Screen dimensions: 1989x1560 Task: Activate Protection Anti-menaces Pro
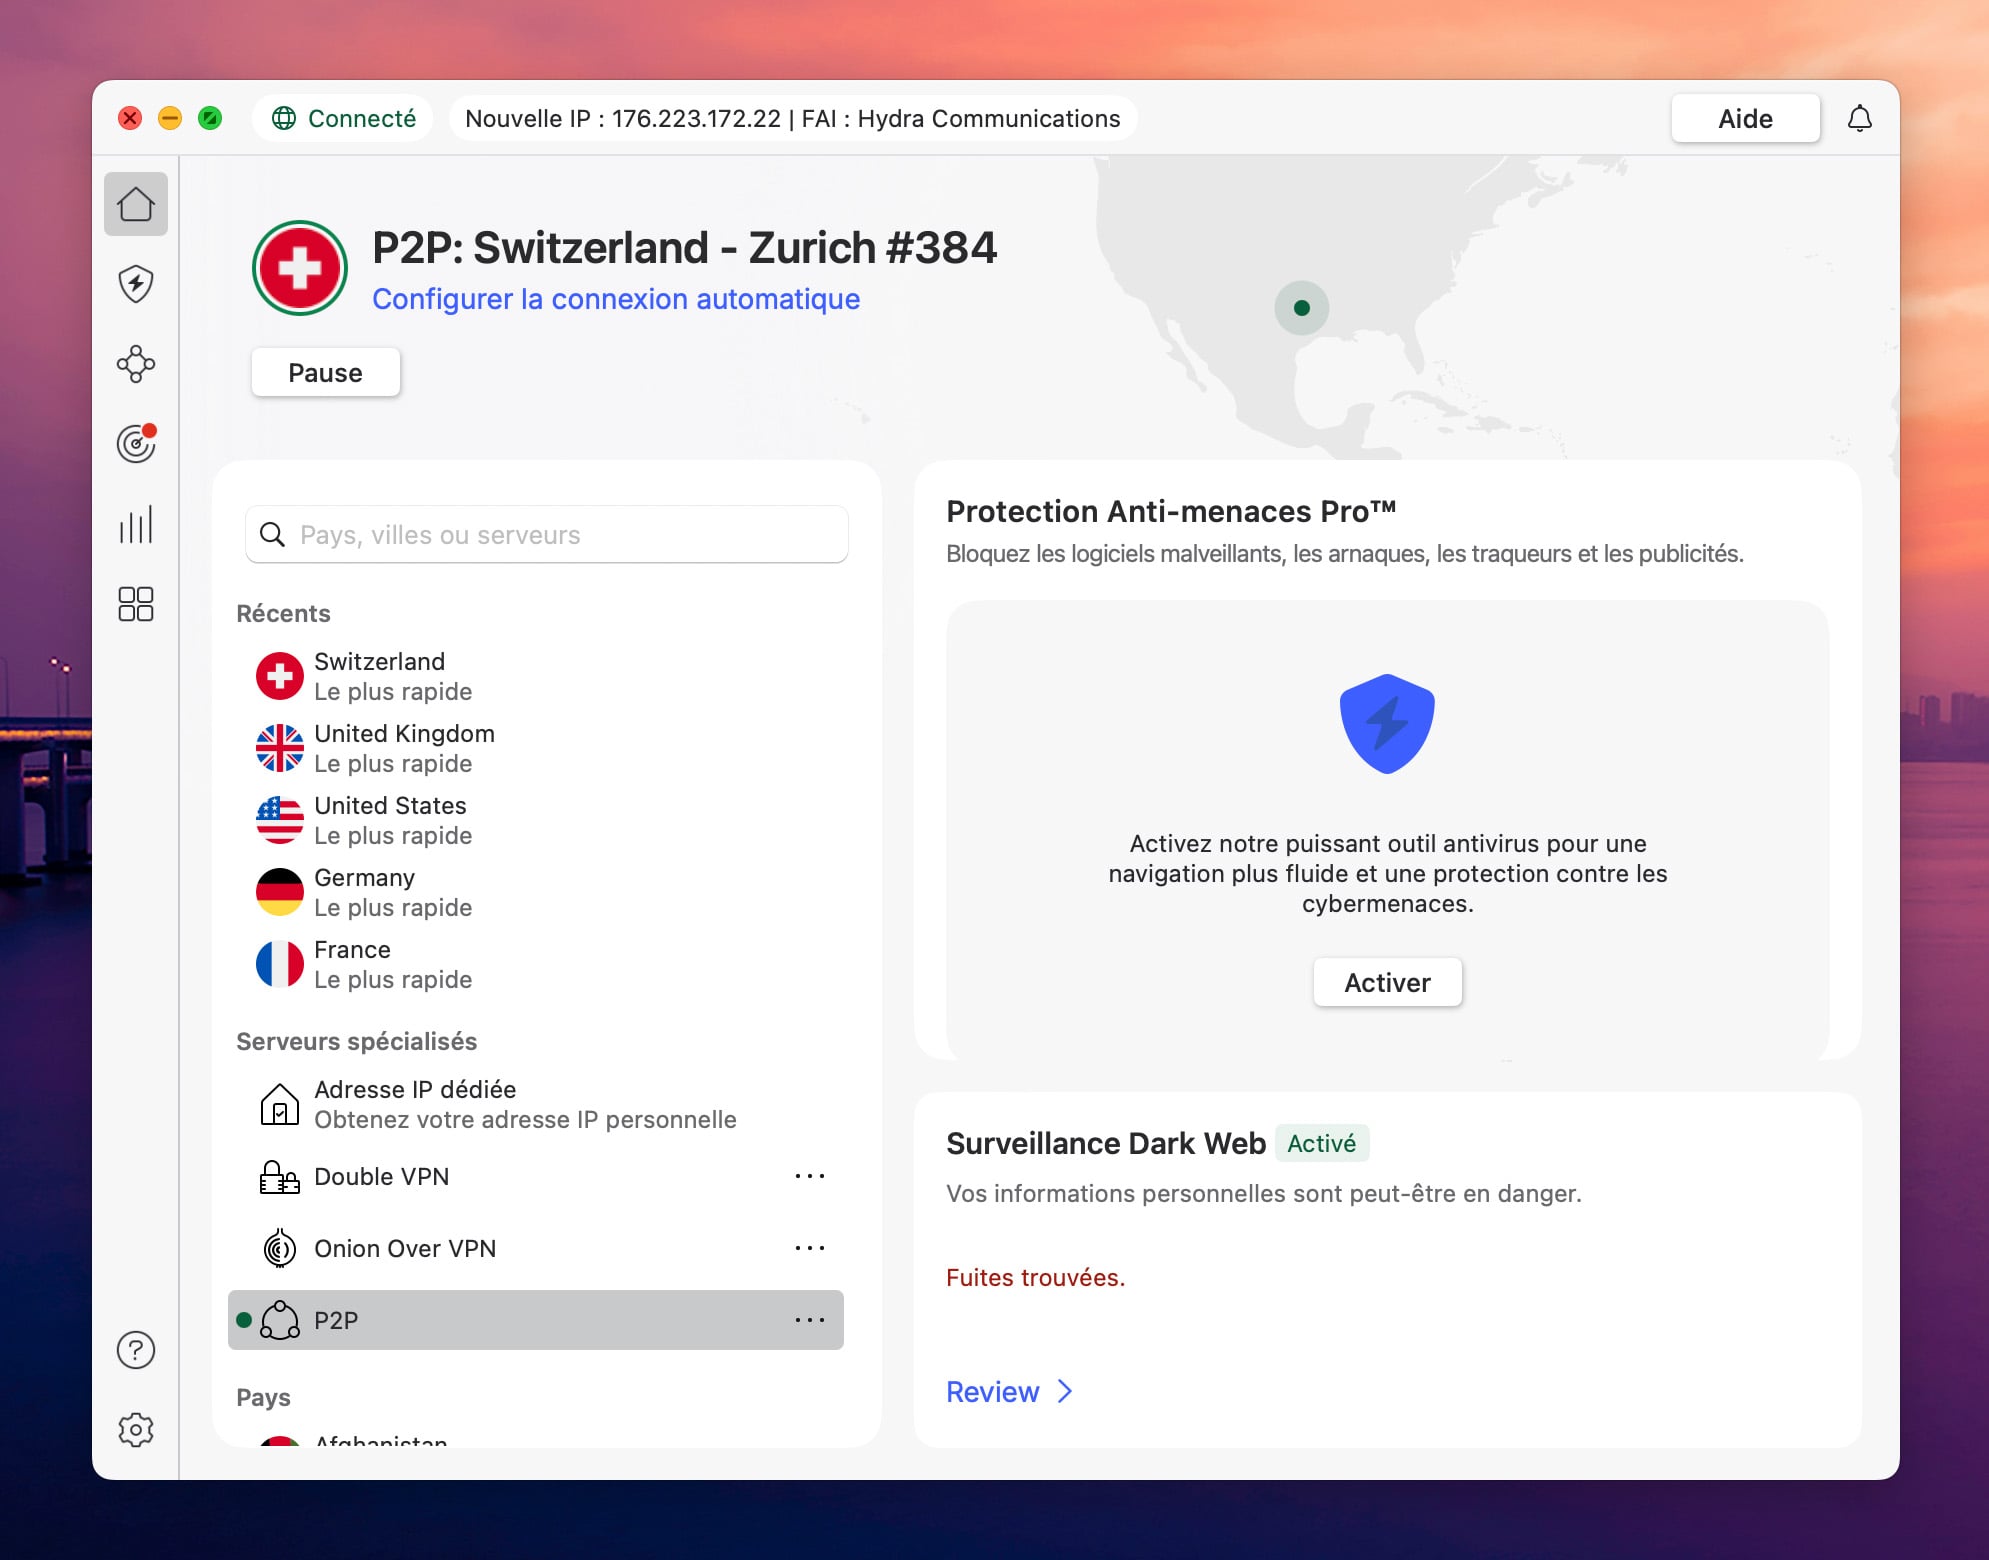tap(1387, 982)
